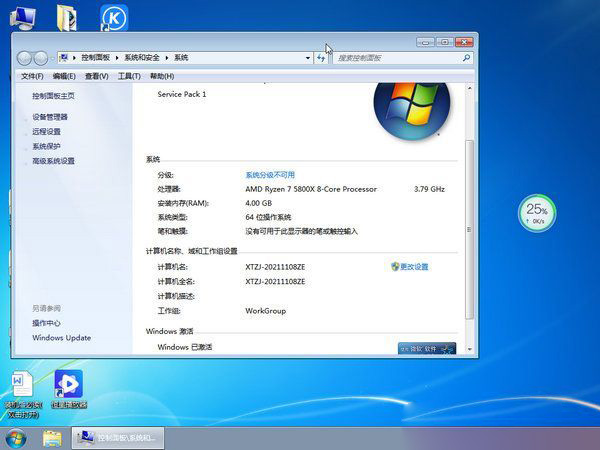Select the 64 位操作系统 value
600x450 pixels.
pos(268,217)
